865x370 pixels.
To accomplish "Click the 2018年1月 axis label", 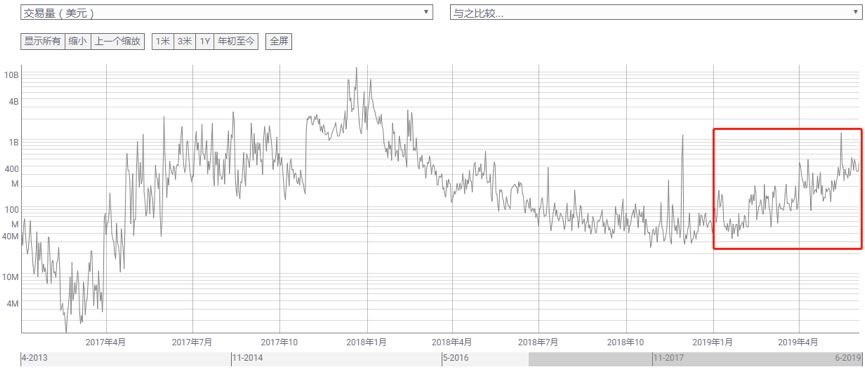I will coord(366,342).
